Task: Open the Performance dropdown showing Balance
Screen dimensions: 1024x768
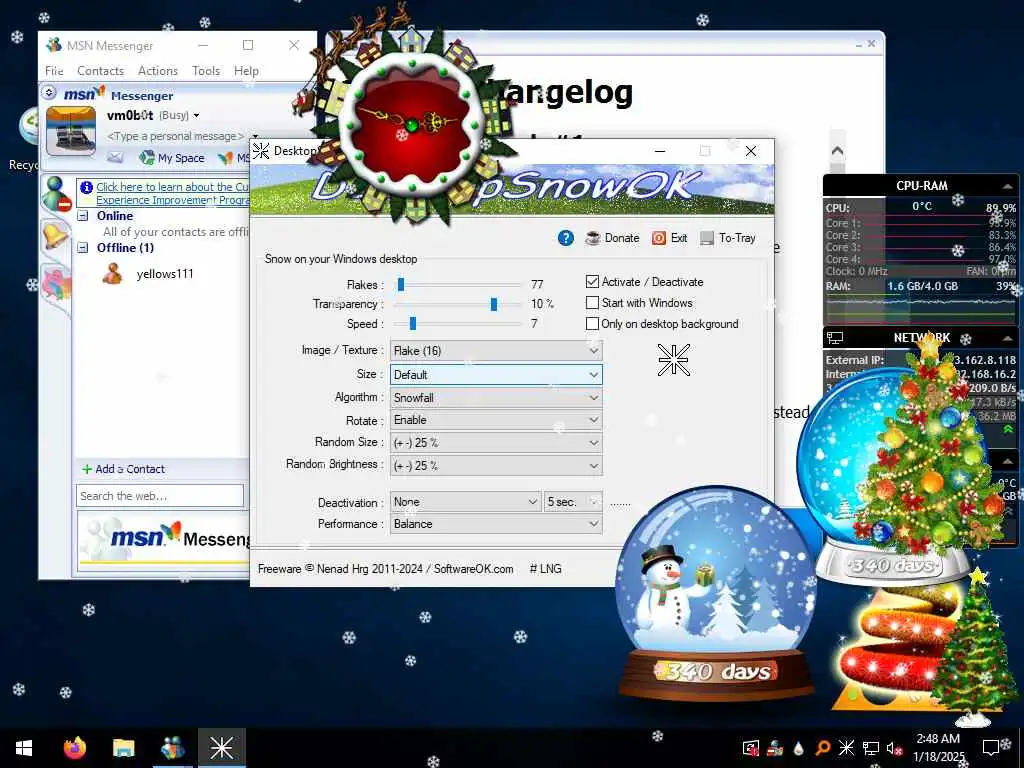Action: click(496, 524)
